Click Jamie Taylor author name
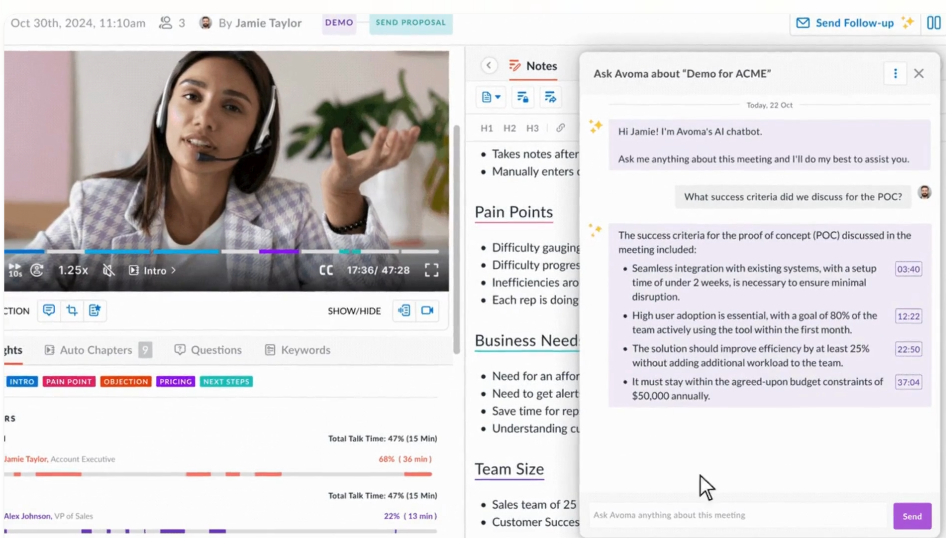946x538 pixels. 268,23
